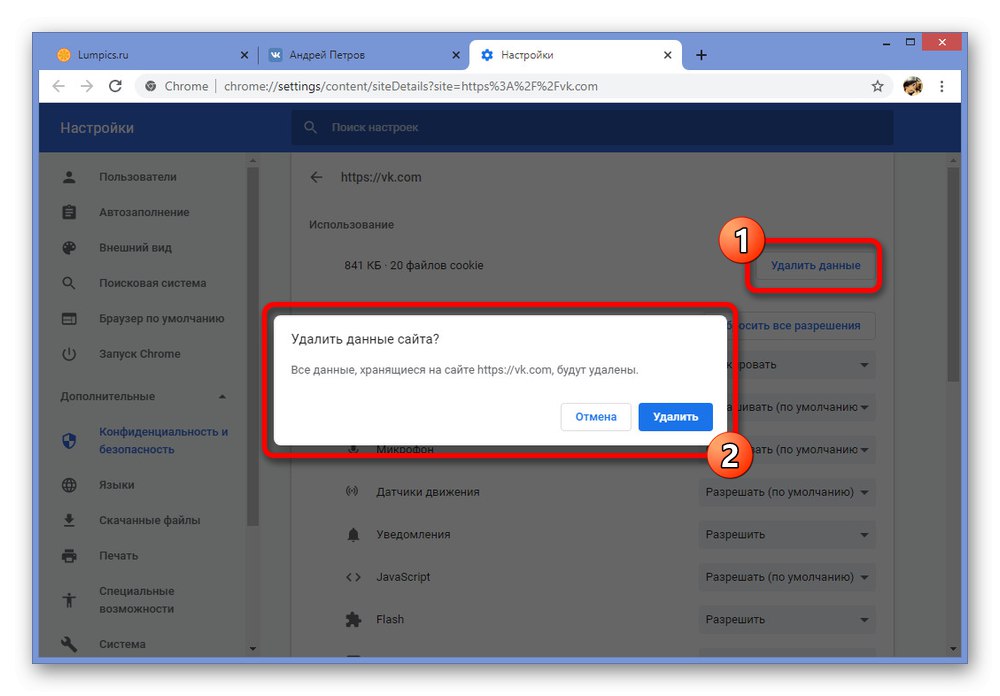Screen dimensions: 1000x696
Task: Open Языки settings section
Action: tap(117, 485)
